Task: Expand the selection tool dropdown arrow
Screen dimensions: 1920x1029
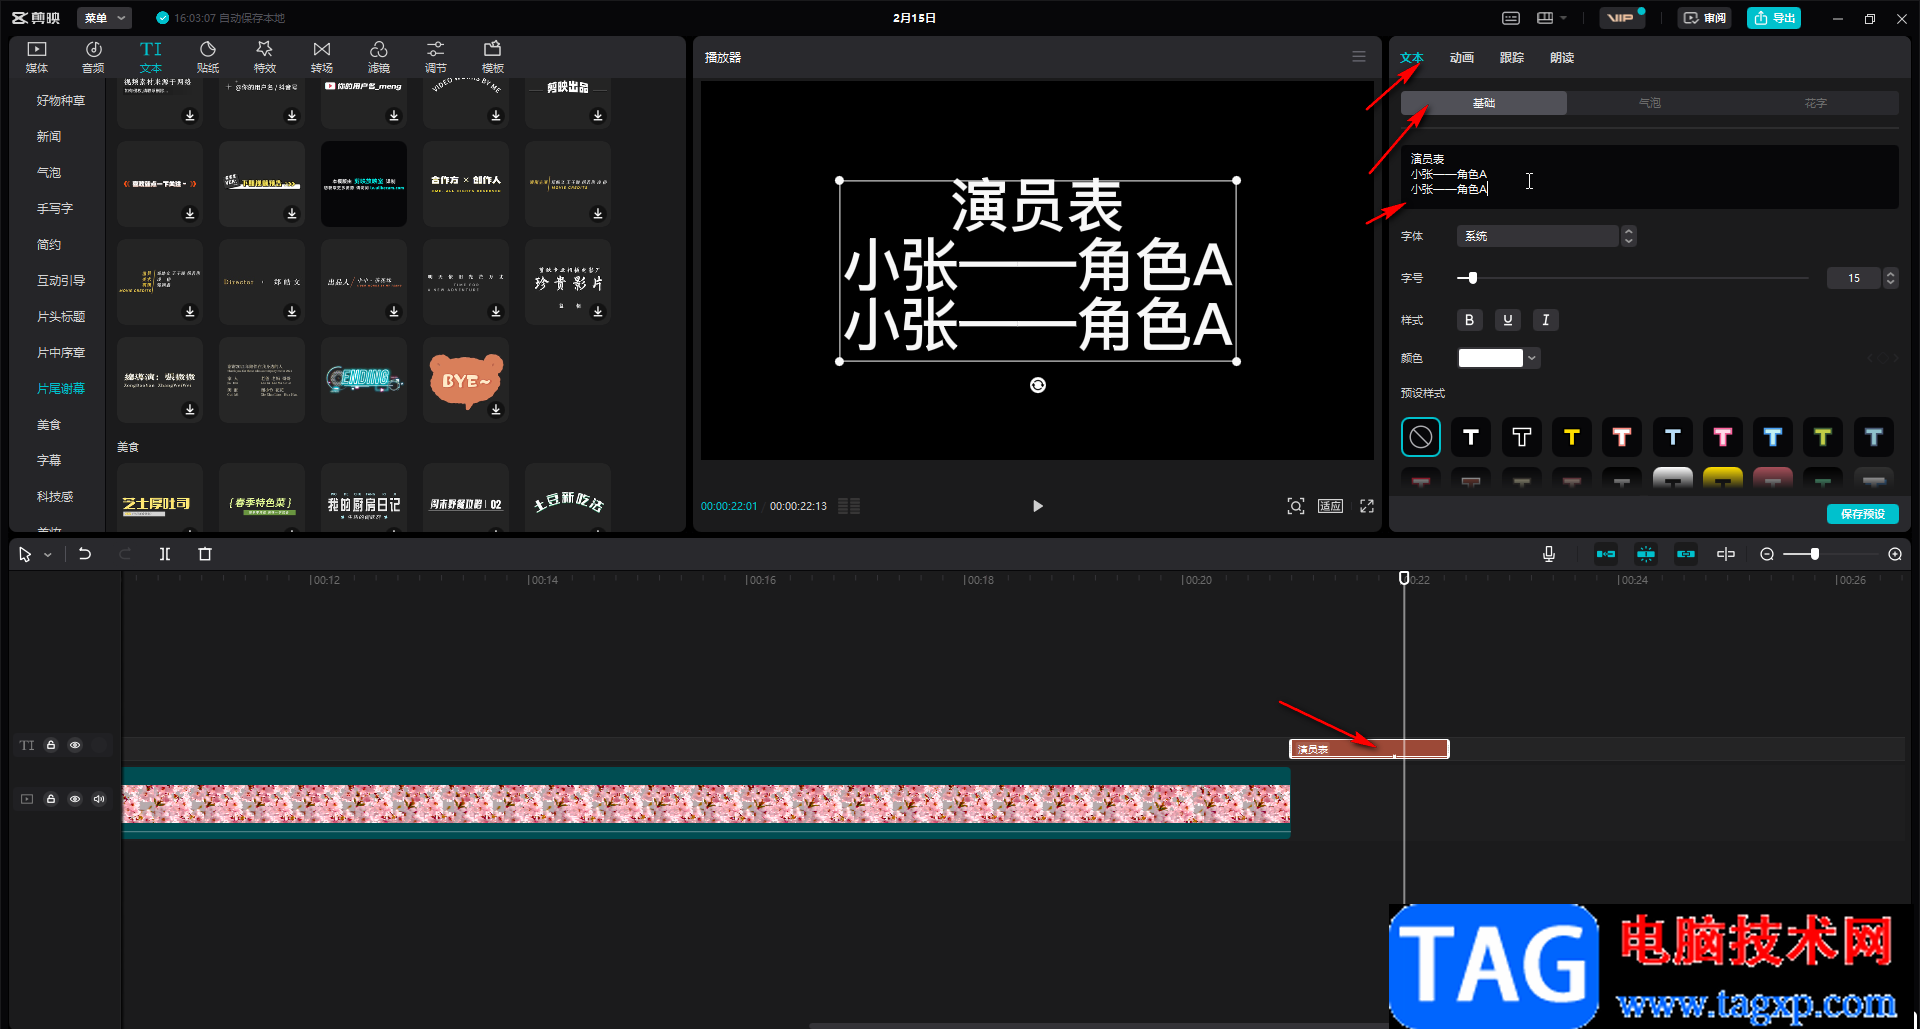Action: (x=47, y=554)
